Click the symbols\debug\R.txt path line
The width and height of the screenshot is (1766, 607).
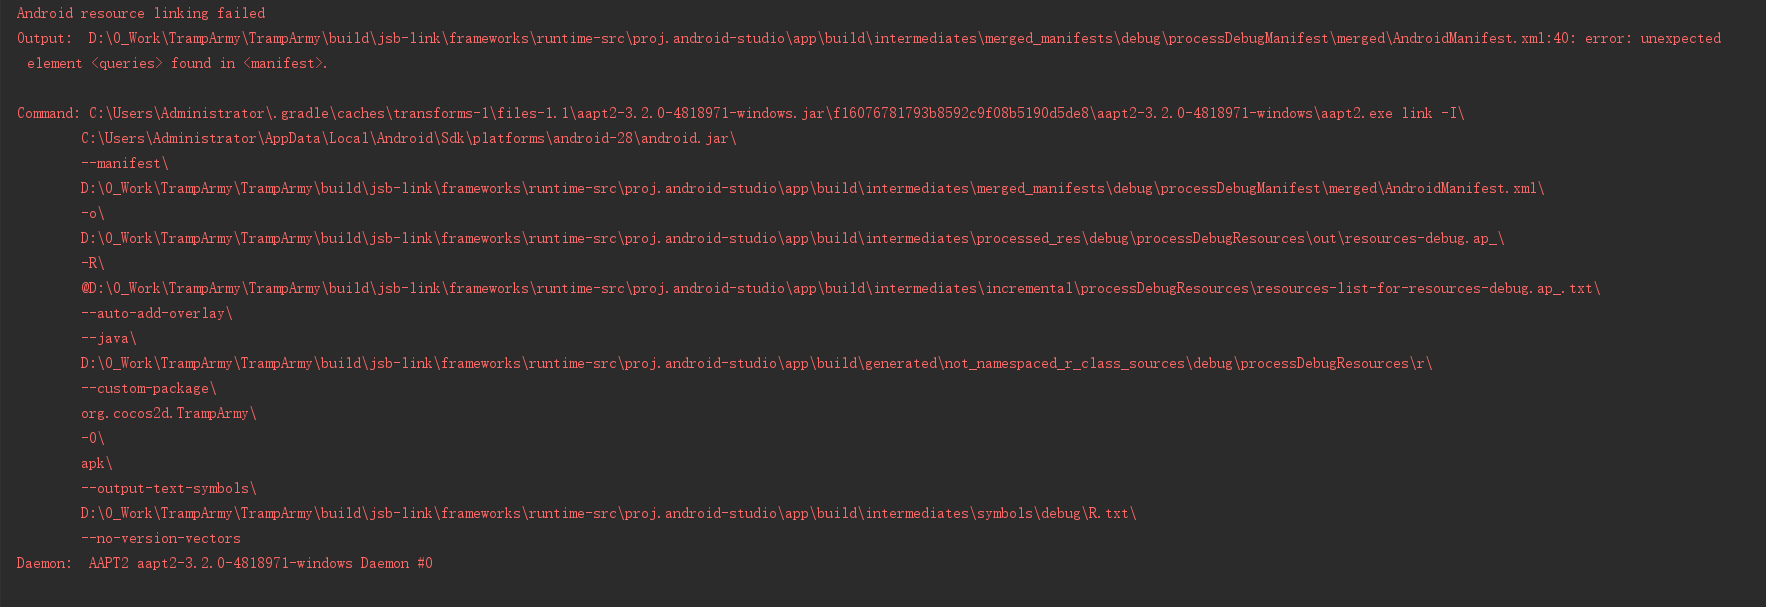click(x=608, y=514)
